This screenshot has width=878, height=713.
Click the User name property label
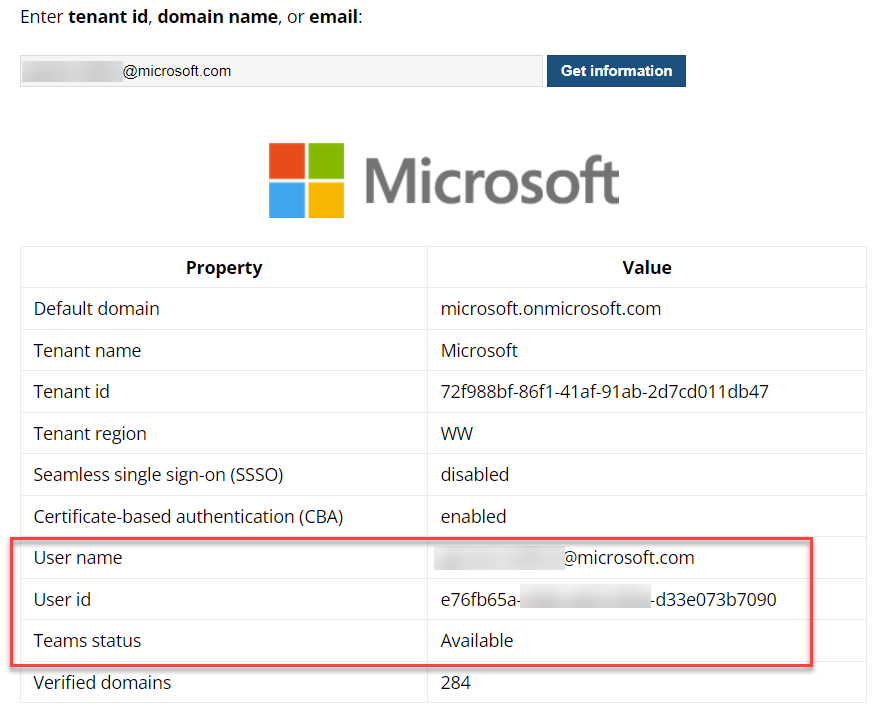[78, 558]
